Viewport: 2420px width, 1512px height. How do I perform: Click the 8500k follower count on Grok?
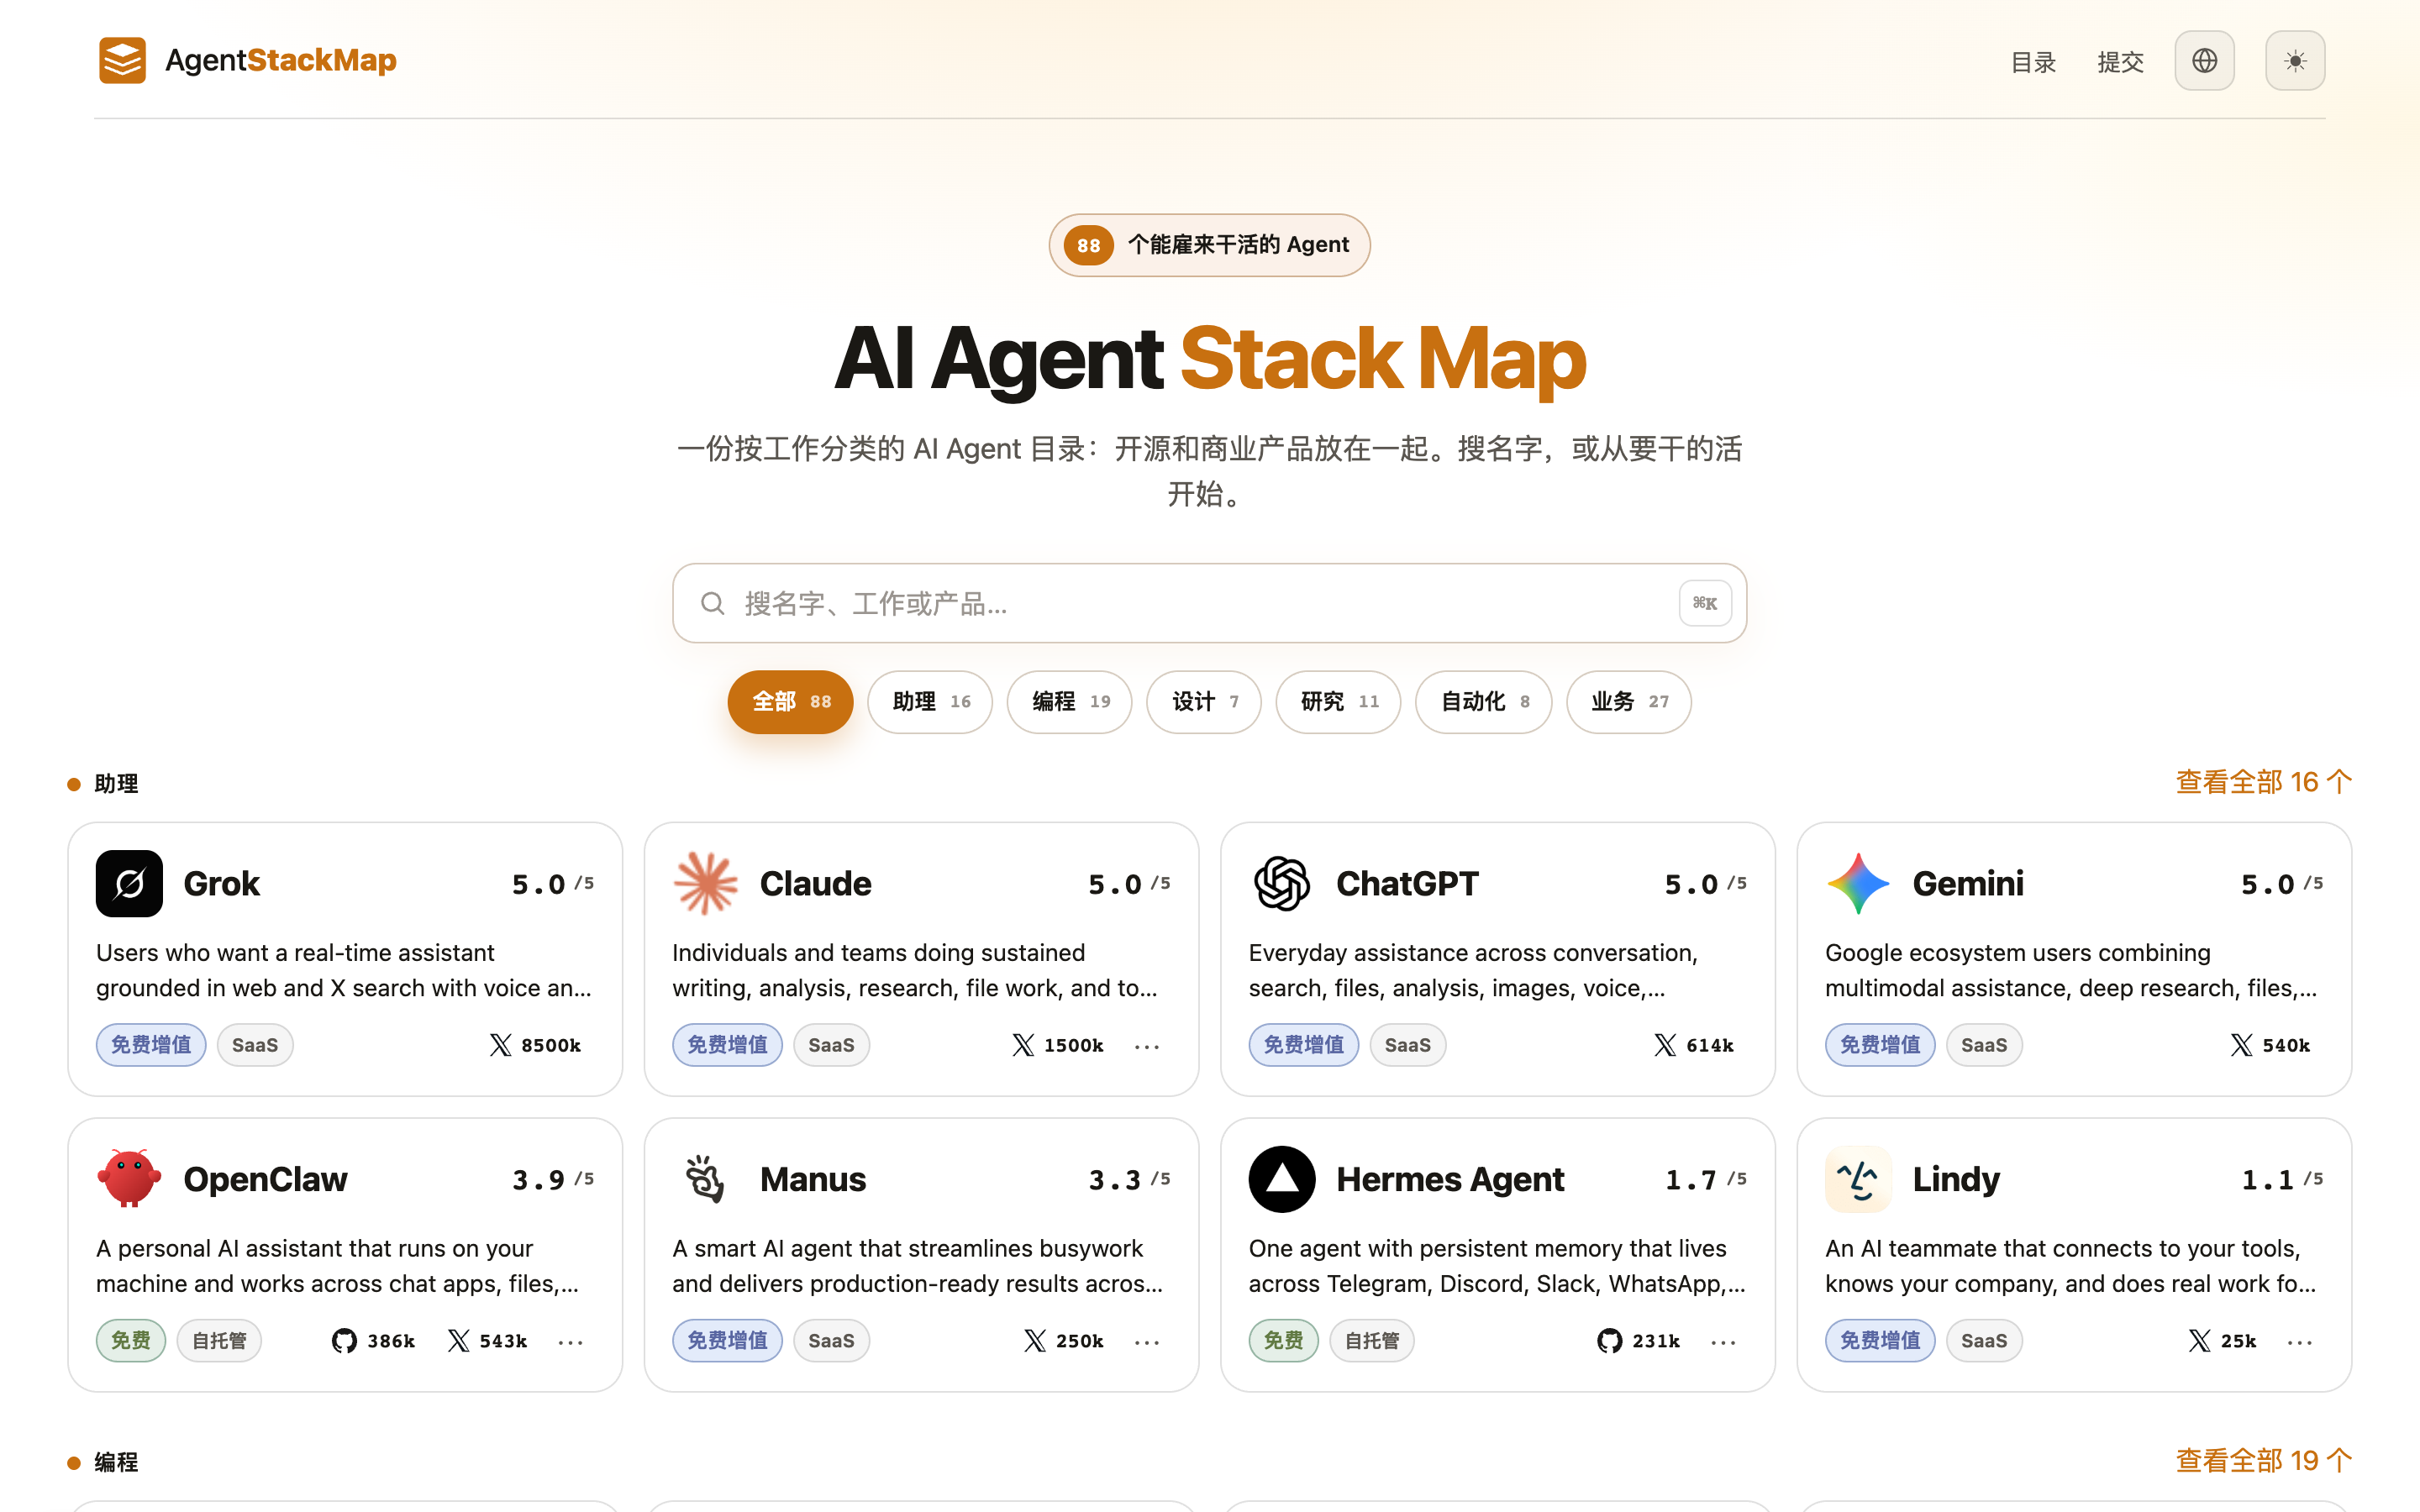[x=551, y=1045]
